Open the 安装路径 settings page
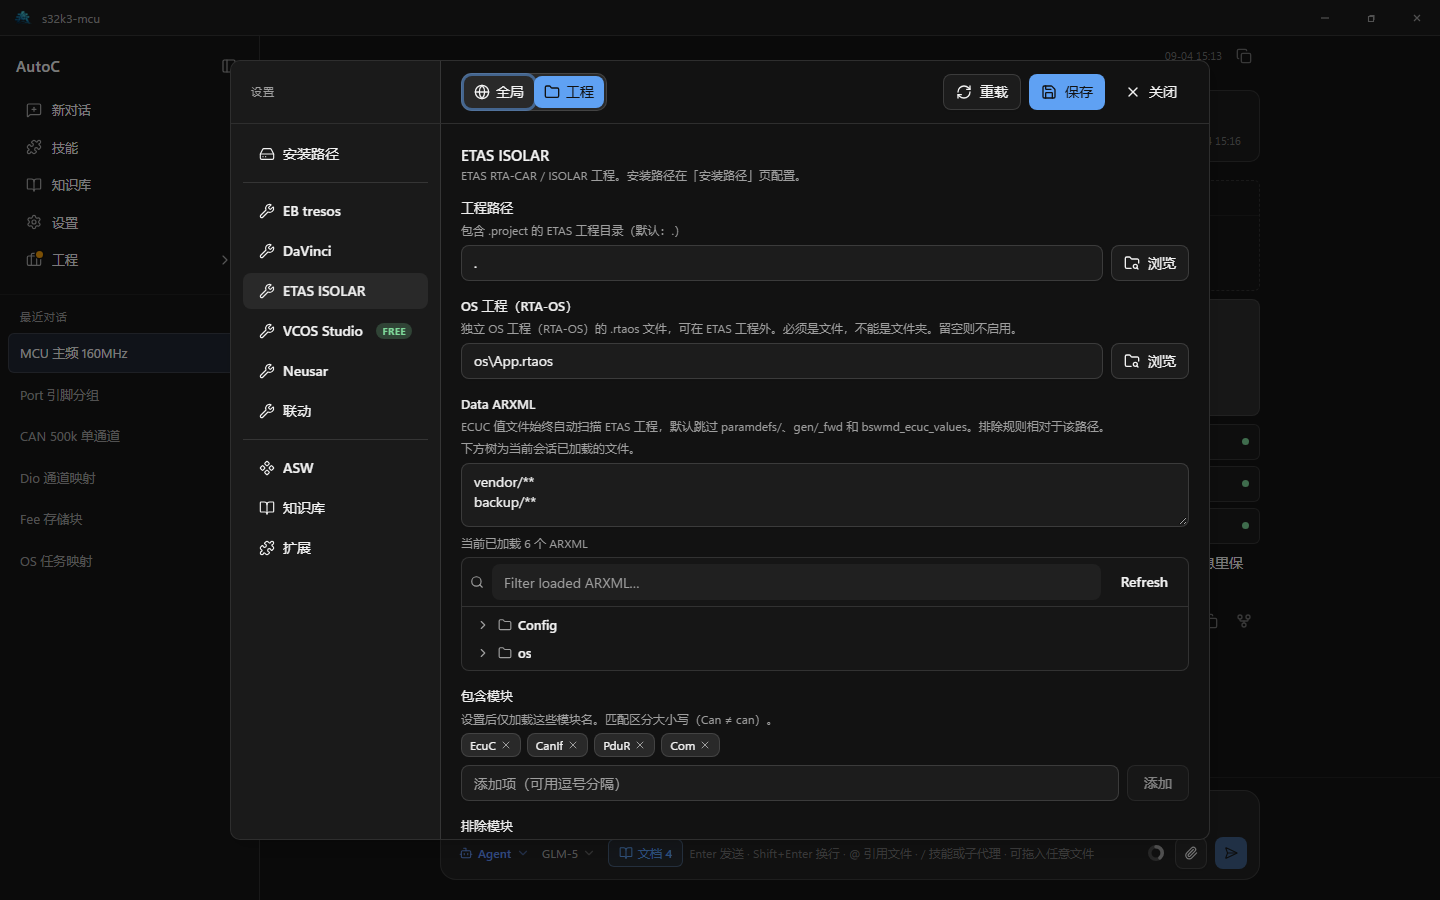 [335, 154]
